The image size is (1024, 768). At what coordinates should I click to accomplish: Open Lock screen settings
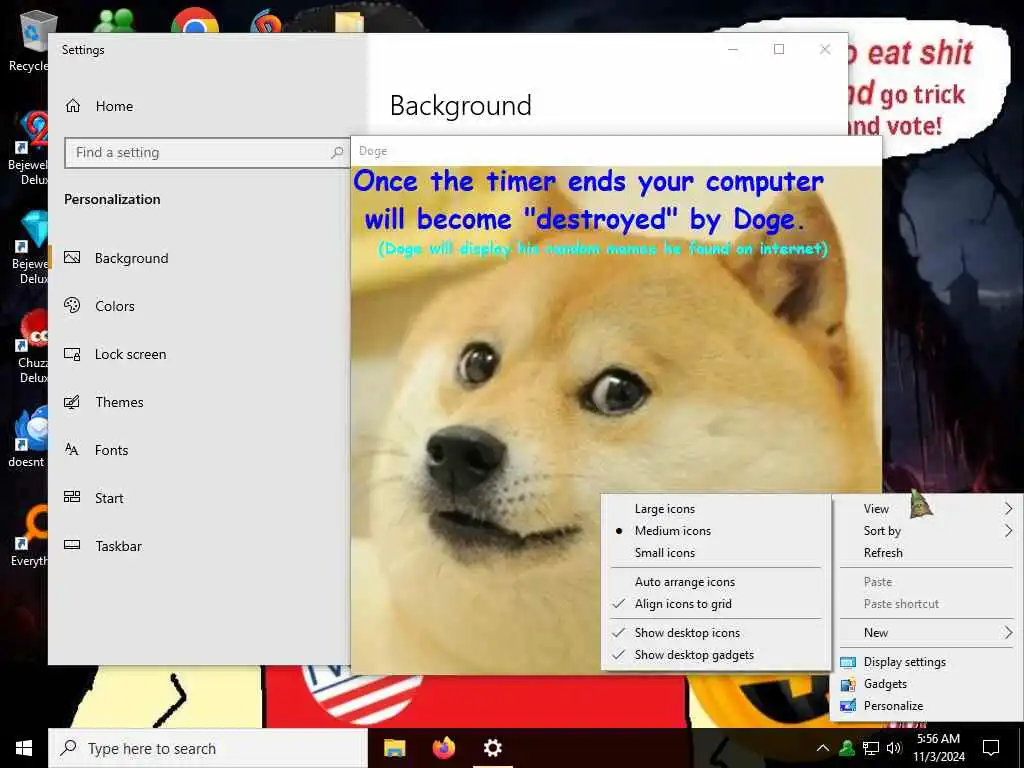[x=115, y=354]
